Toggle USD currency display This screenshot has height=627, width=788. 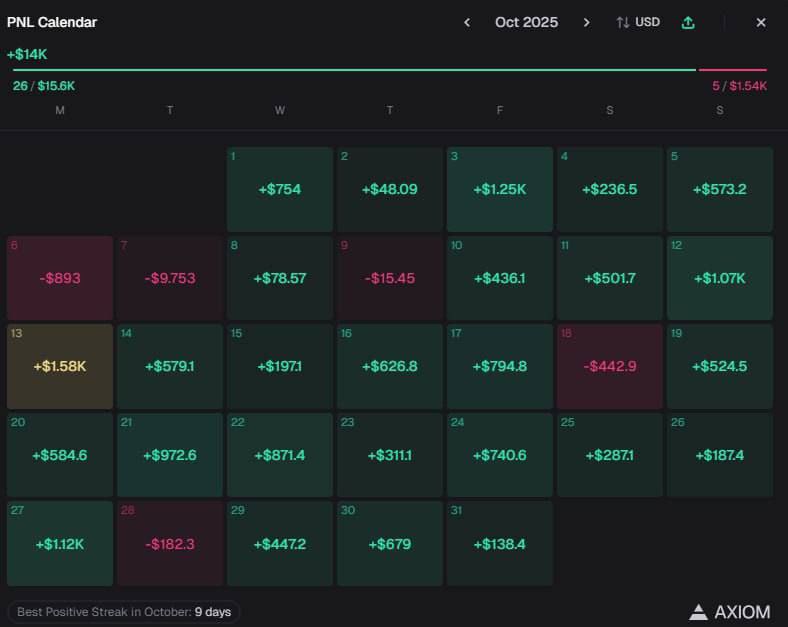[x=638, y=22]
